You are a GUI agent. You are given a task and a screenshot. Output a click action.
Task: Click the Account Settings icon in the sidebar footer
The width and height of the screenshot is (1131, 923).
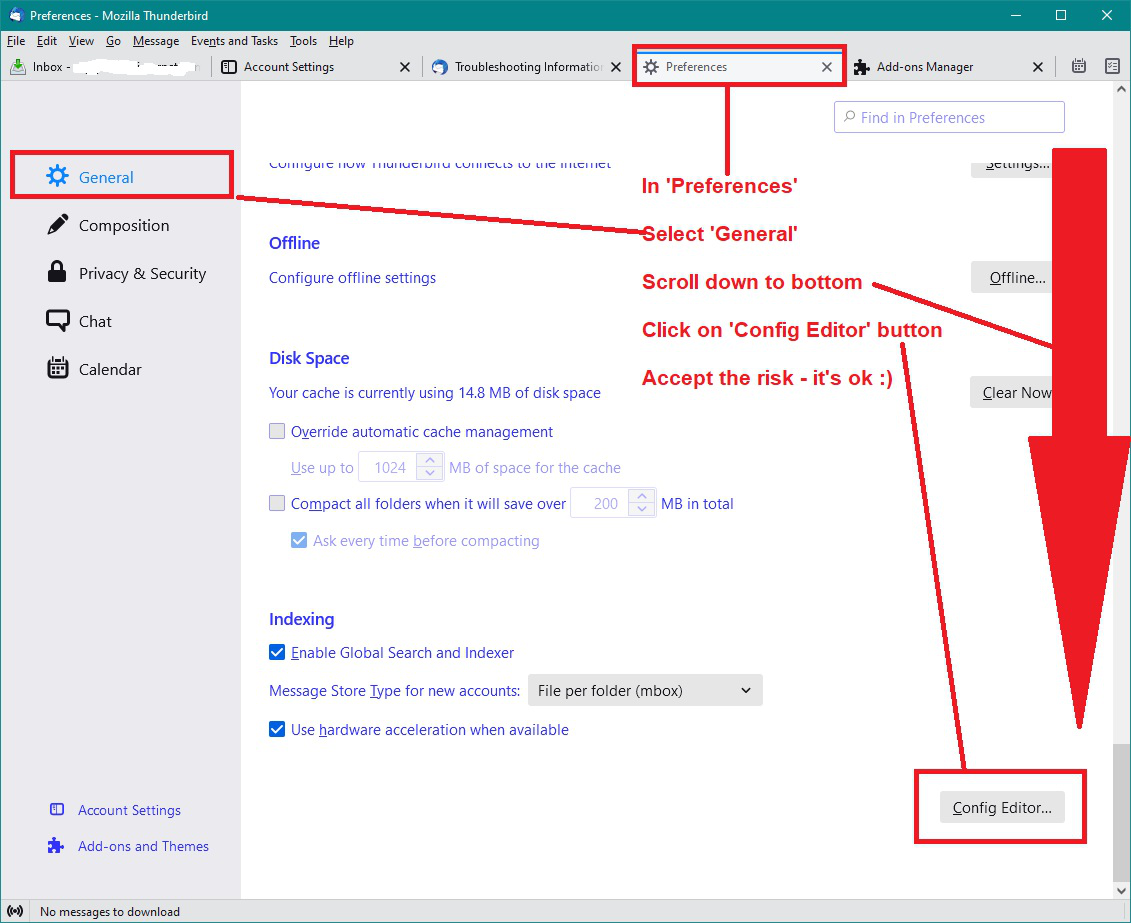tap(56, 810)
